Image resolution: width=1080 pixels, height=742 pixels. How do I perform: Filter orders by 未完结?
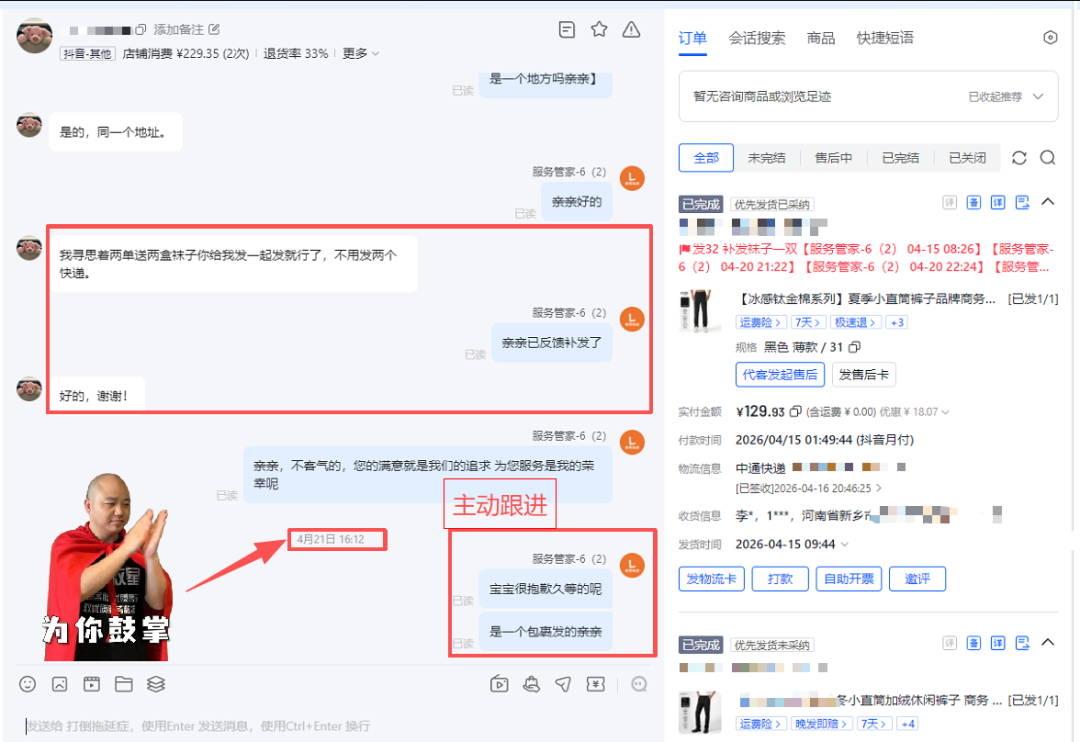tap(767, 158)
